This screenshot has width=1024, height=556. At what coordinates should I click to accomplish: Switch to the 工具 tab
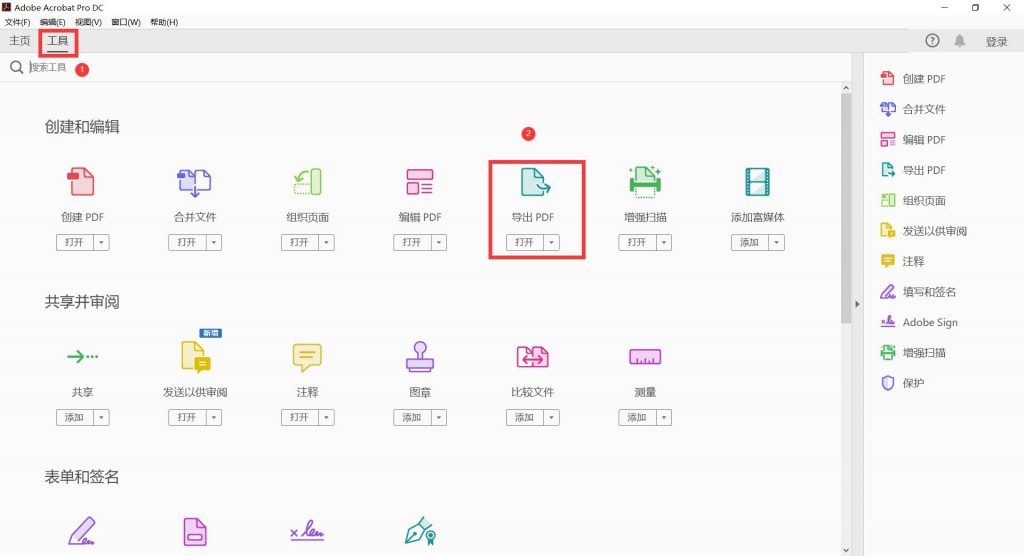tap(57, 41)
